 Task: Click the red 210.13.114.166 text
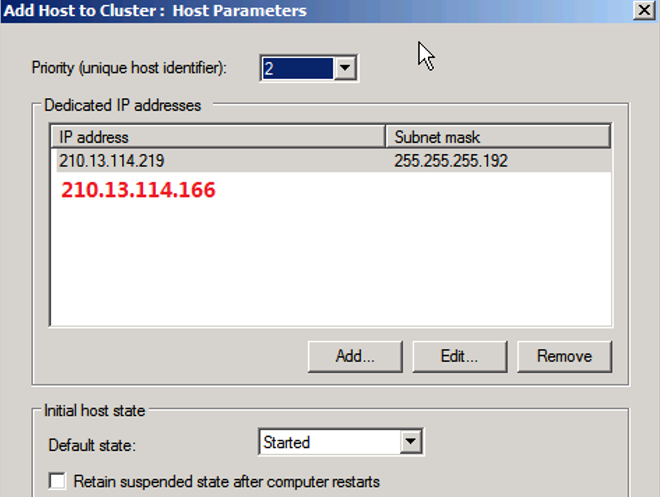coord(138,190)
